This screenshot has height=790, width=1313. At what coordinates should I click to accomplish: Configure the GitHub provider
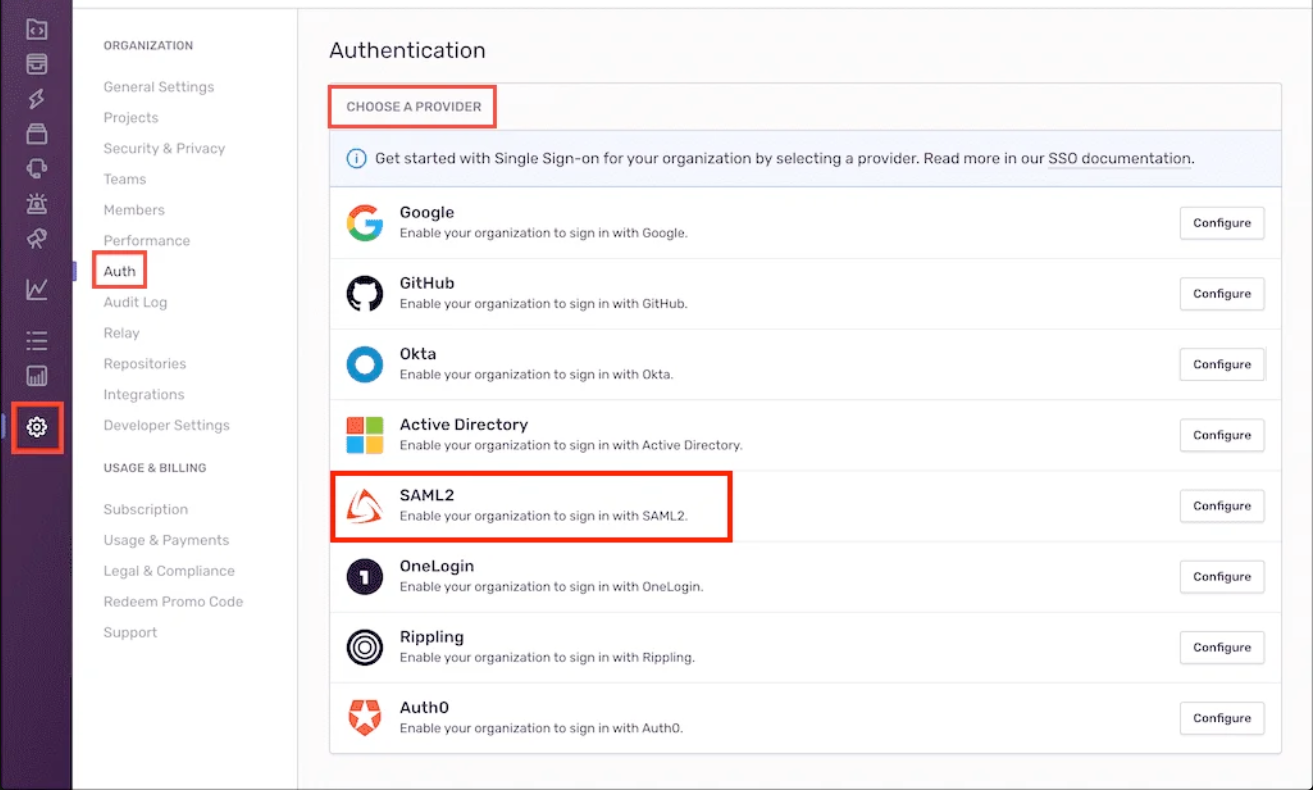pos(1222,294)
